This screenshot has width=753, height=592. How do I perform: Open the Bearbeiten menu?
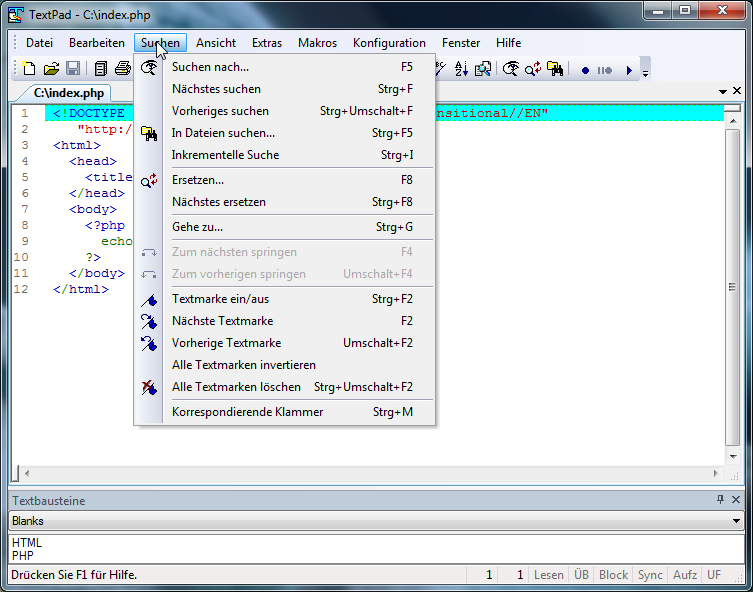tap(97, 43)
